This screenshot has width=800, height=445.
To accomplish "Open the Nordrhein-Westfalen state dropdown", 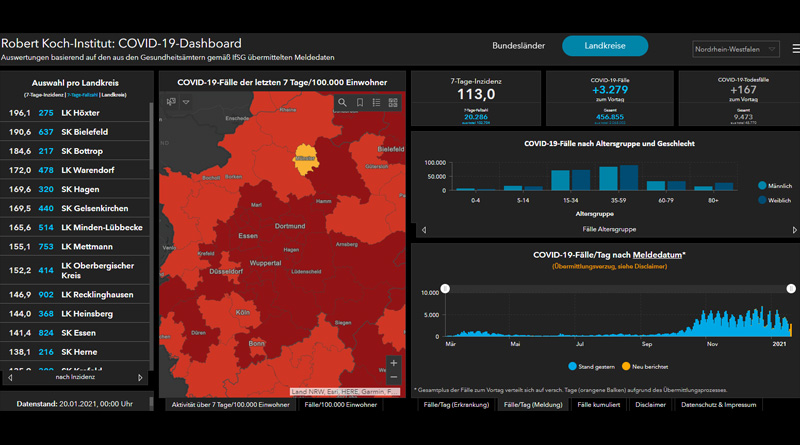I will (x=736, y=49).
